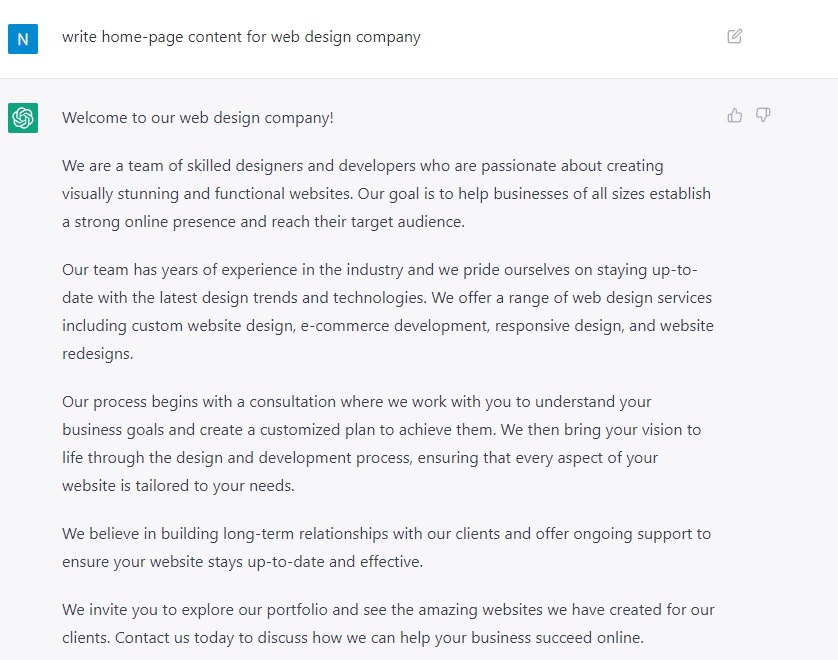This screenshot has width=838, height=660.
Task: Click the edit message pencil icon
Action: click(734, 36)
